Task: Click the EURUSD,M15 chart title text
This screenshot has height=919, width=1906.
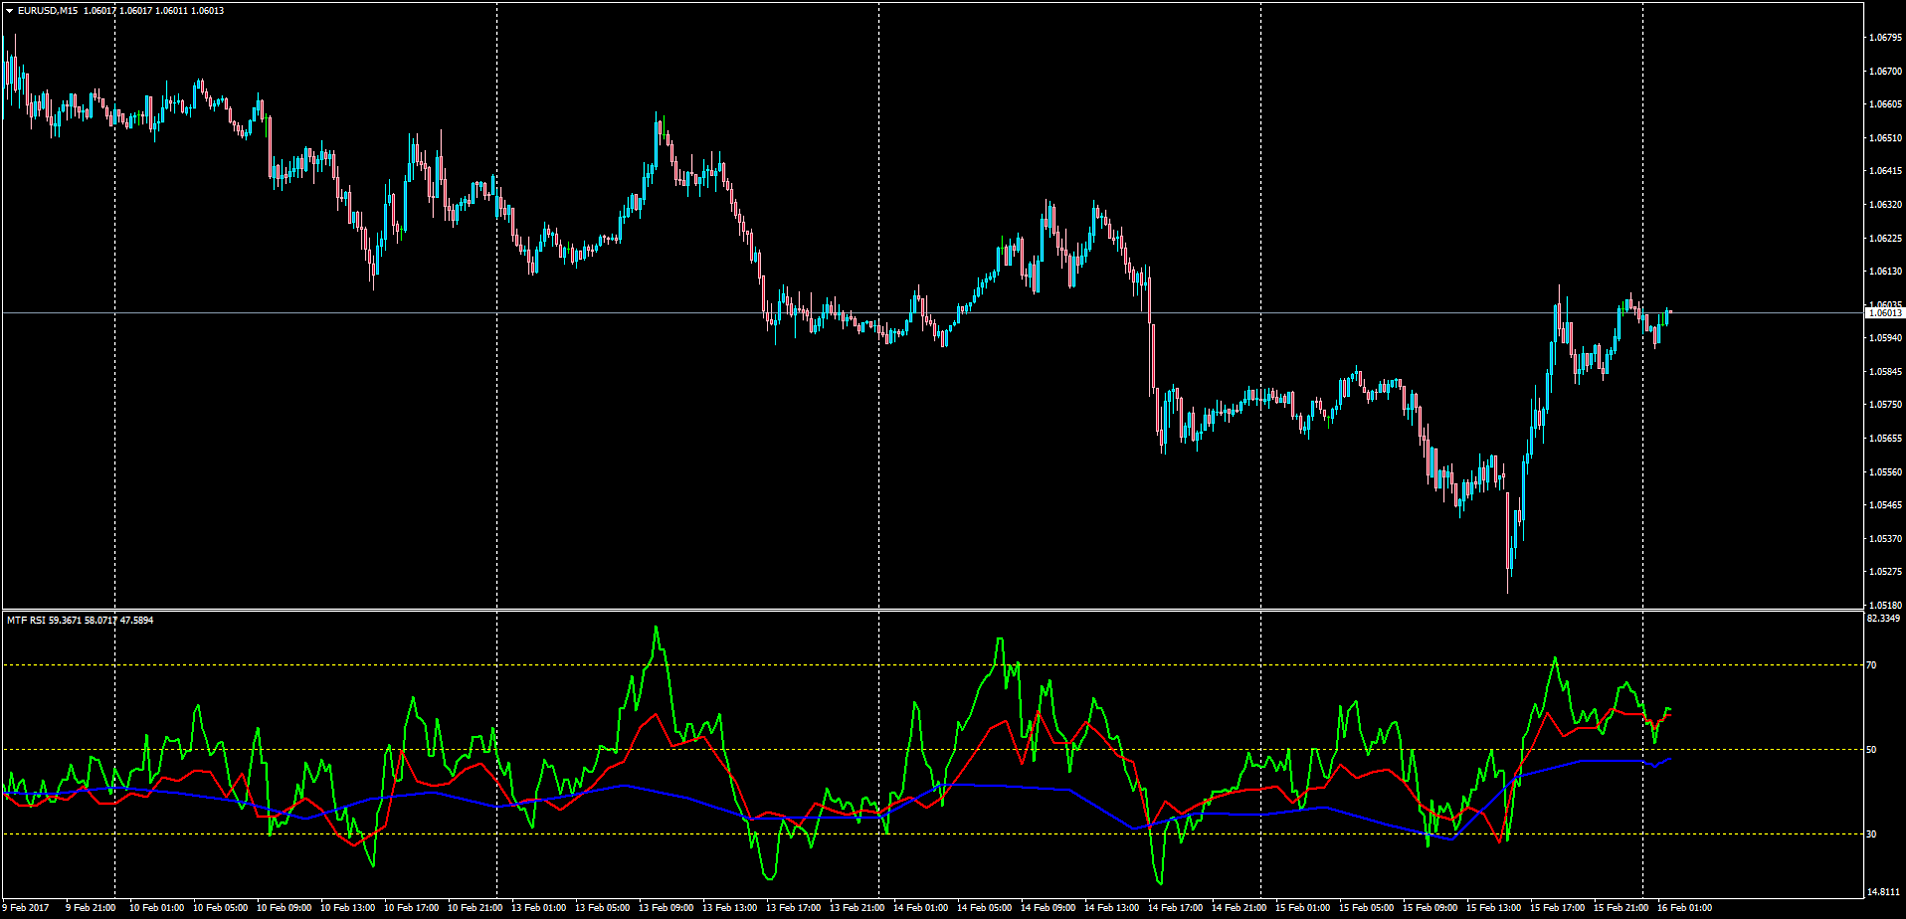Action: click(49, 11)
